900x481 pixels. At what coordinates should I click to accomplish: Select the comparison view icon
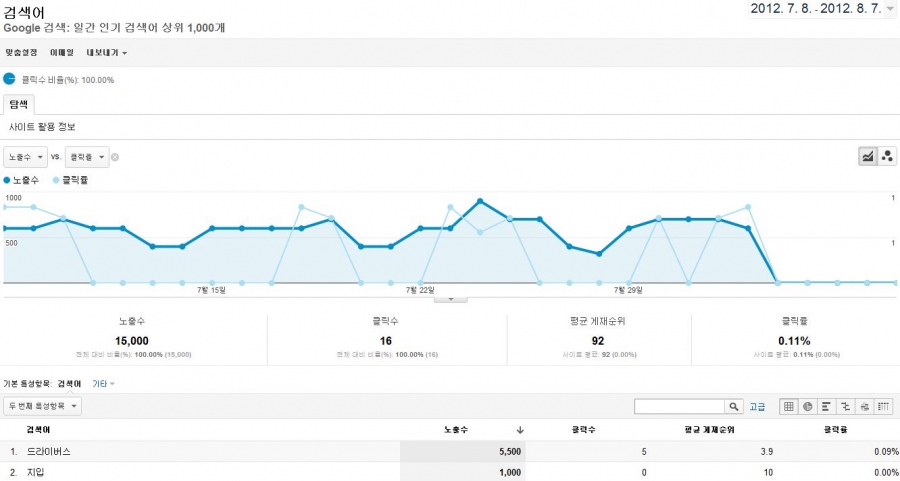point(845,406)
